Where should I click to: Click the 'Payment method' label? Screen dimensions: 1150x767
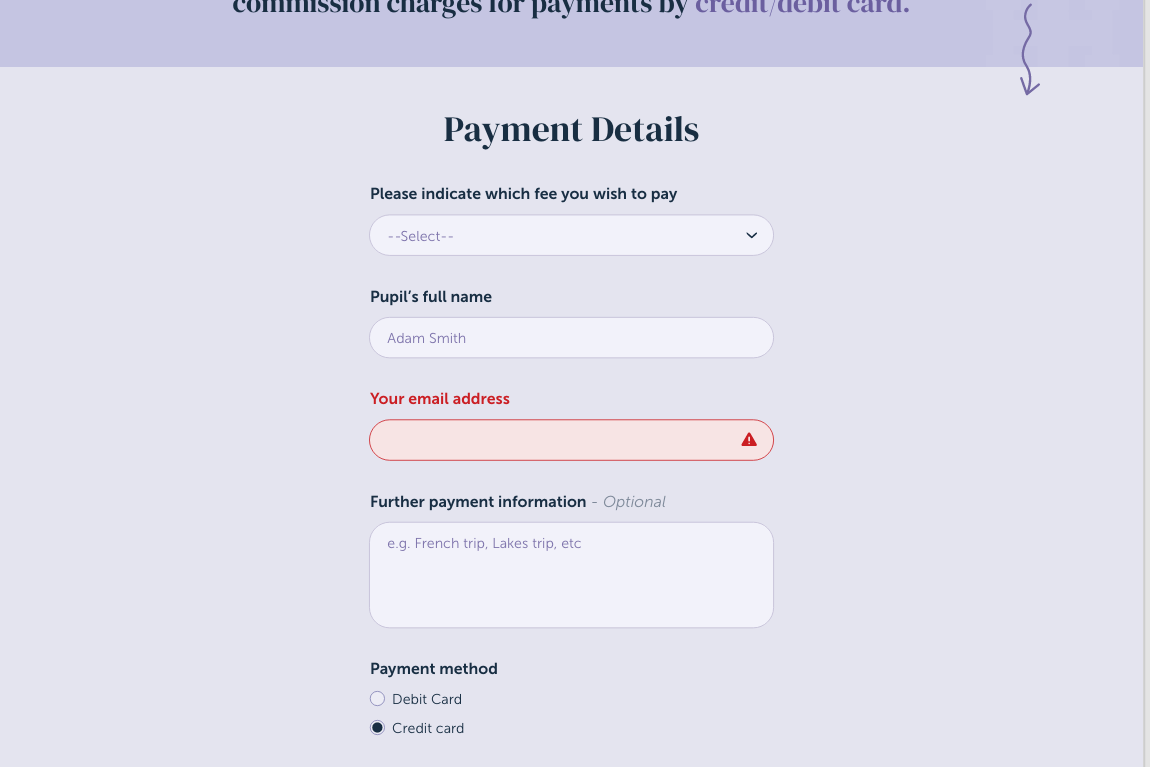pos(434,669)
